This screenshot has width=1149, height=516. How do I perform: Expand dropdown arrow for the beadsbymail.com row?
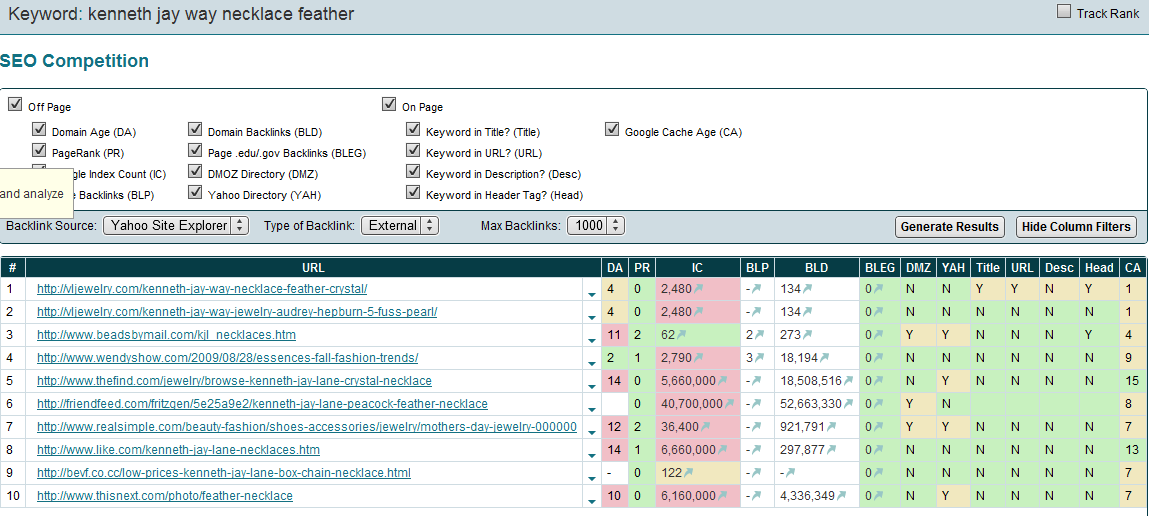pos(591,337)
